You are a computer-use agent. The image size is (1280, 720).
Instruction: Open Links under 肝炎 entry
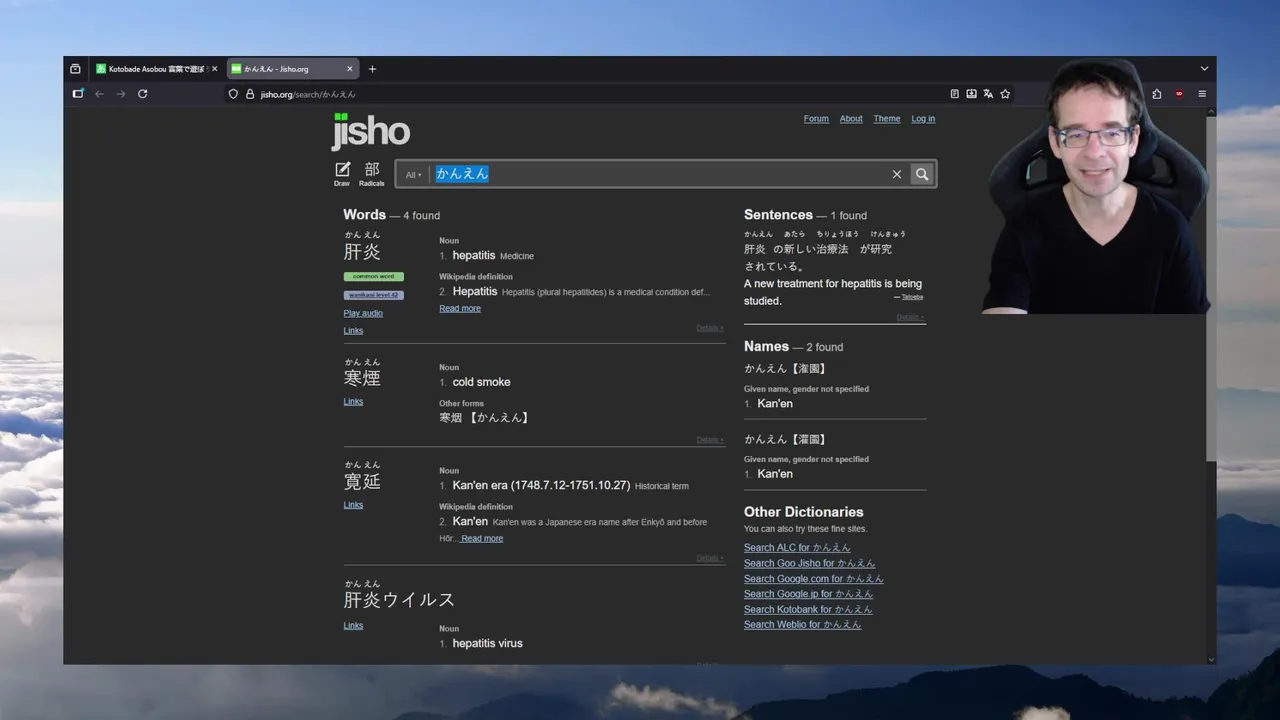click(x=353, y=331)
